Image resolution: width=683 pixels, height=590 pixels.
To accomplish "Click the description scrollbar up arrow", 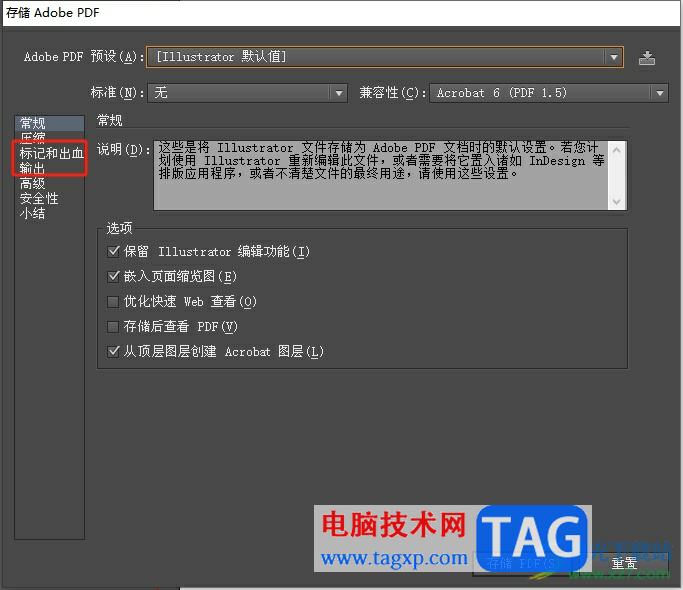I will pos(616,150).
